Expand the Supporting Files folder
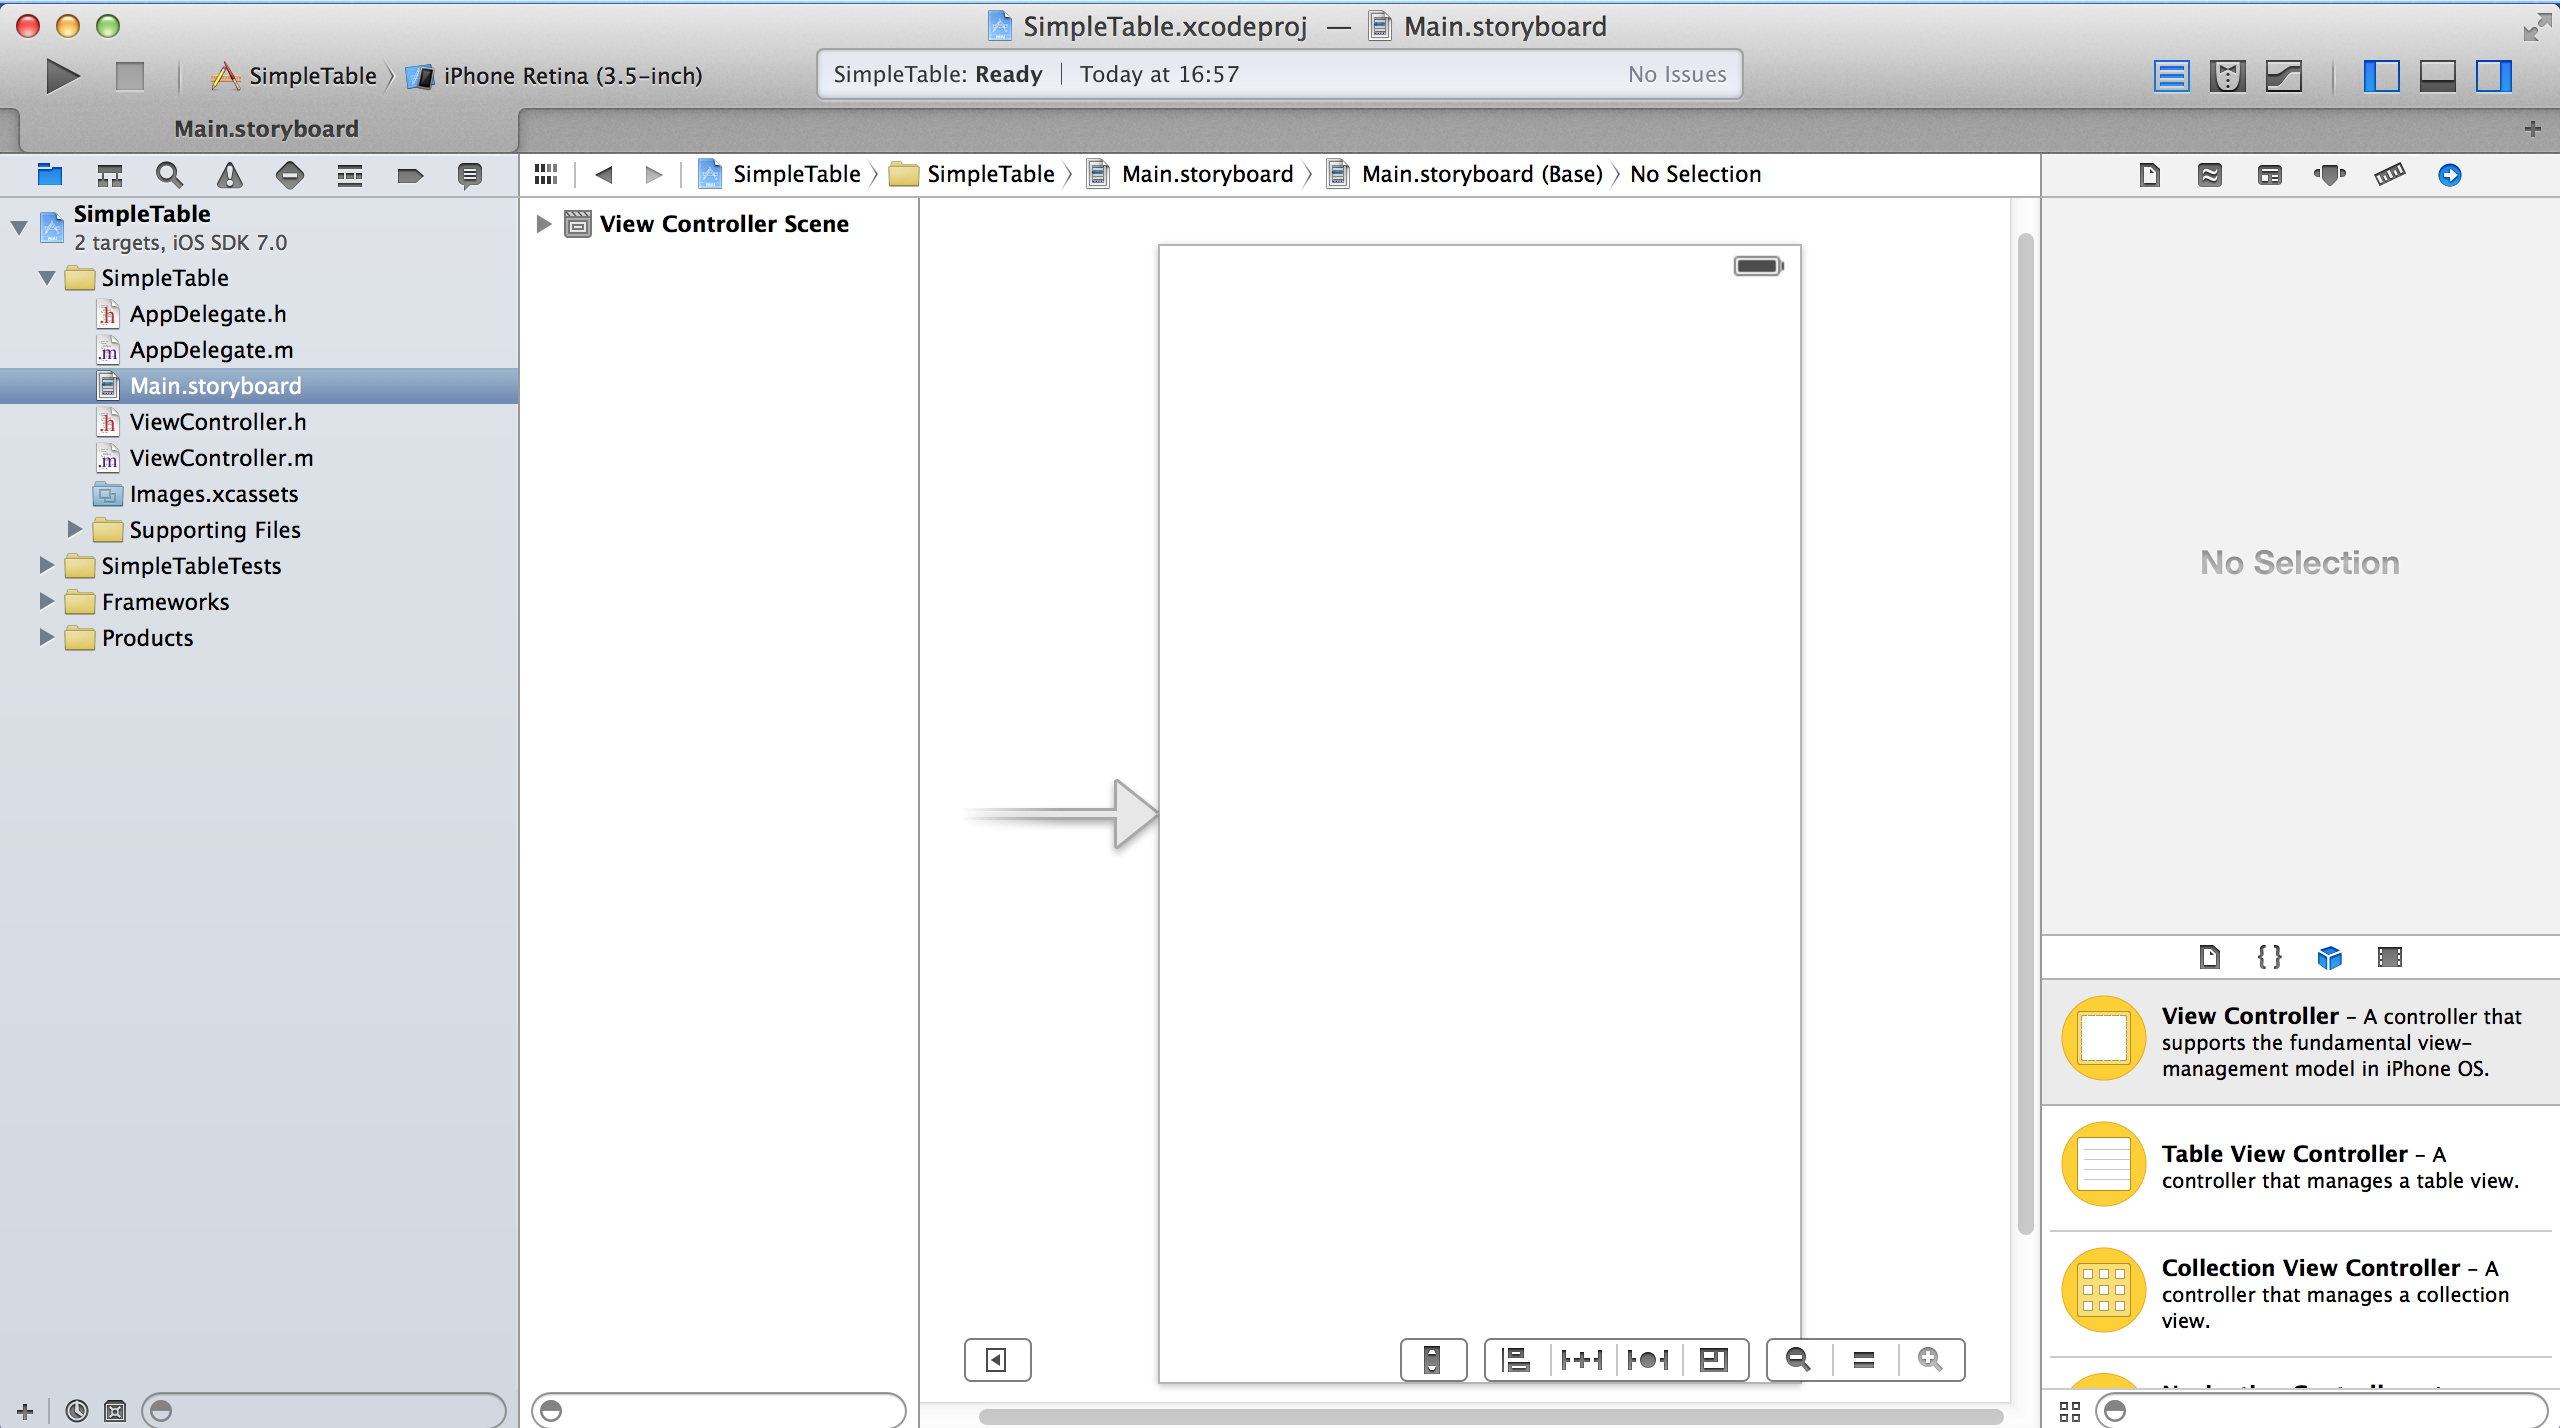Image resolution: width=2560 pixels, height=1428 pixels. pyautogui.click(x=75, y=529)
